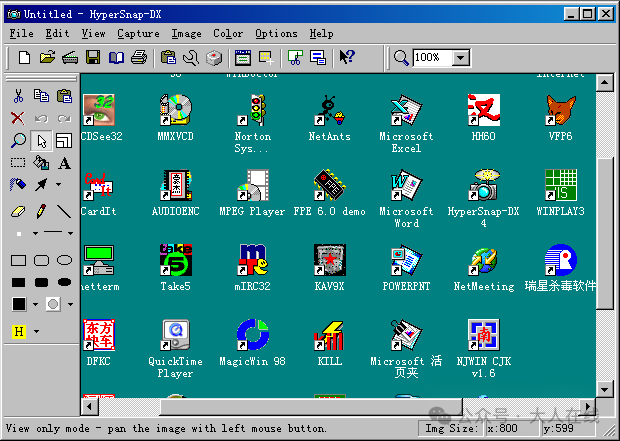The height and width of the screenshot is (441, 620).
Task: Click the magnifier icon beside zoom box
Action: [x=401, y=58]
